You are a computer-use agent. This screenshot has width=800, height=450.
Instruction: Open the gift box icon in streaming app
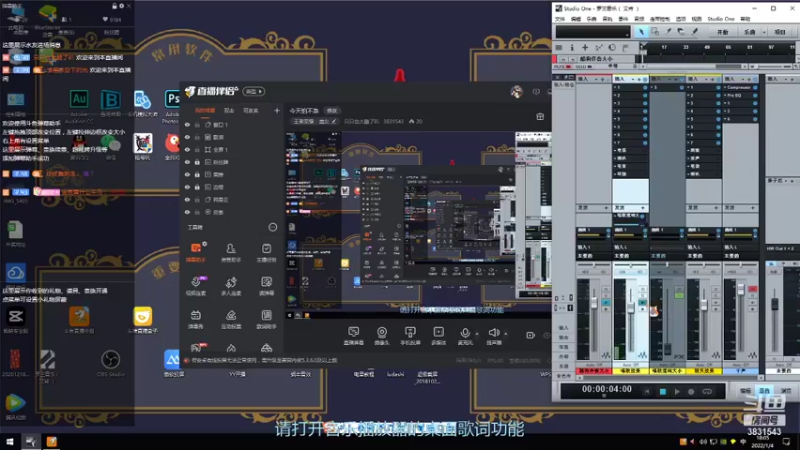(x=540, y=117)
